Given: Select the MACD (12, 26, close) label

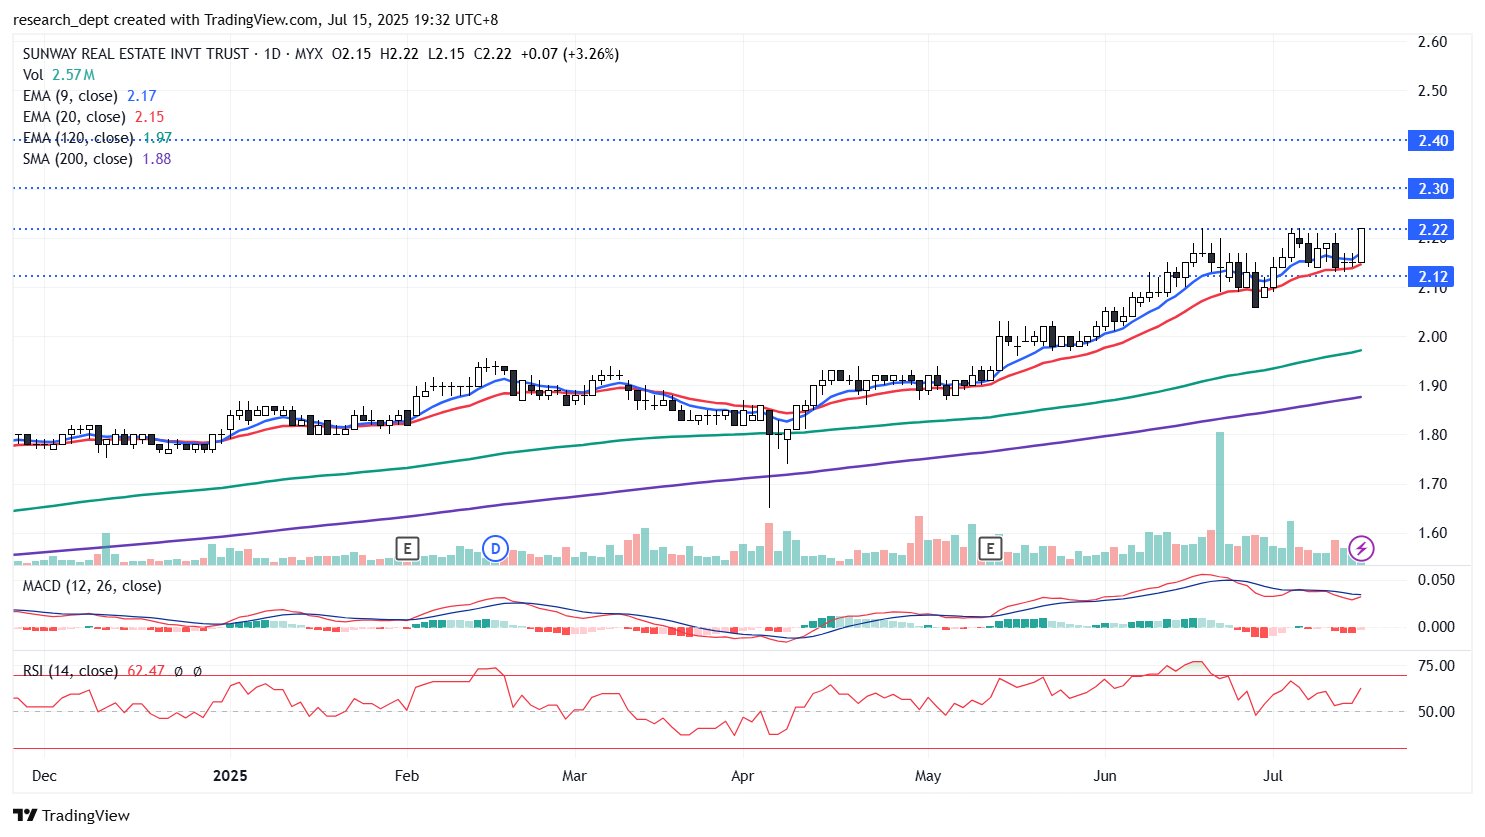Looking at the screenshot, I should pyautogui.click(x=92, y=586).
